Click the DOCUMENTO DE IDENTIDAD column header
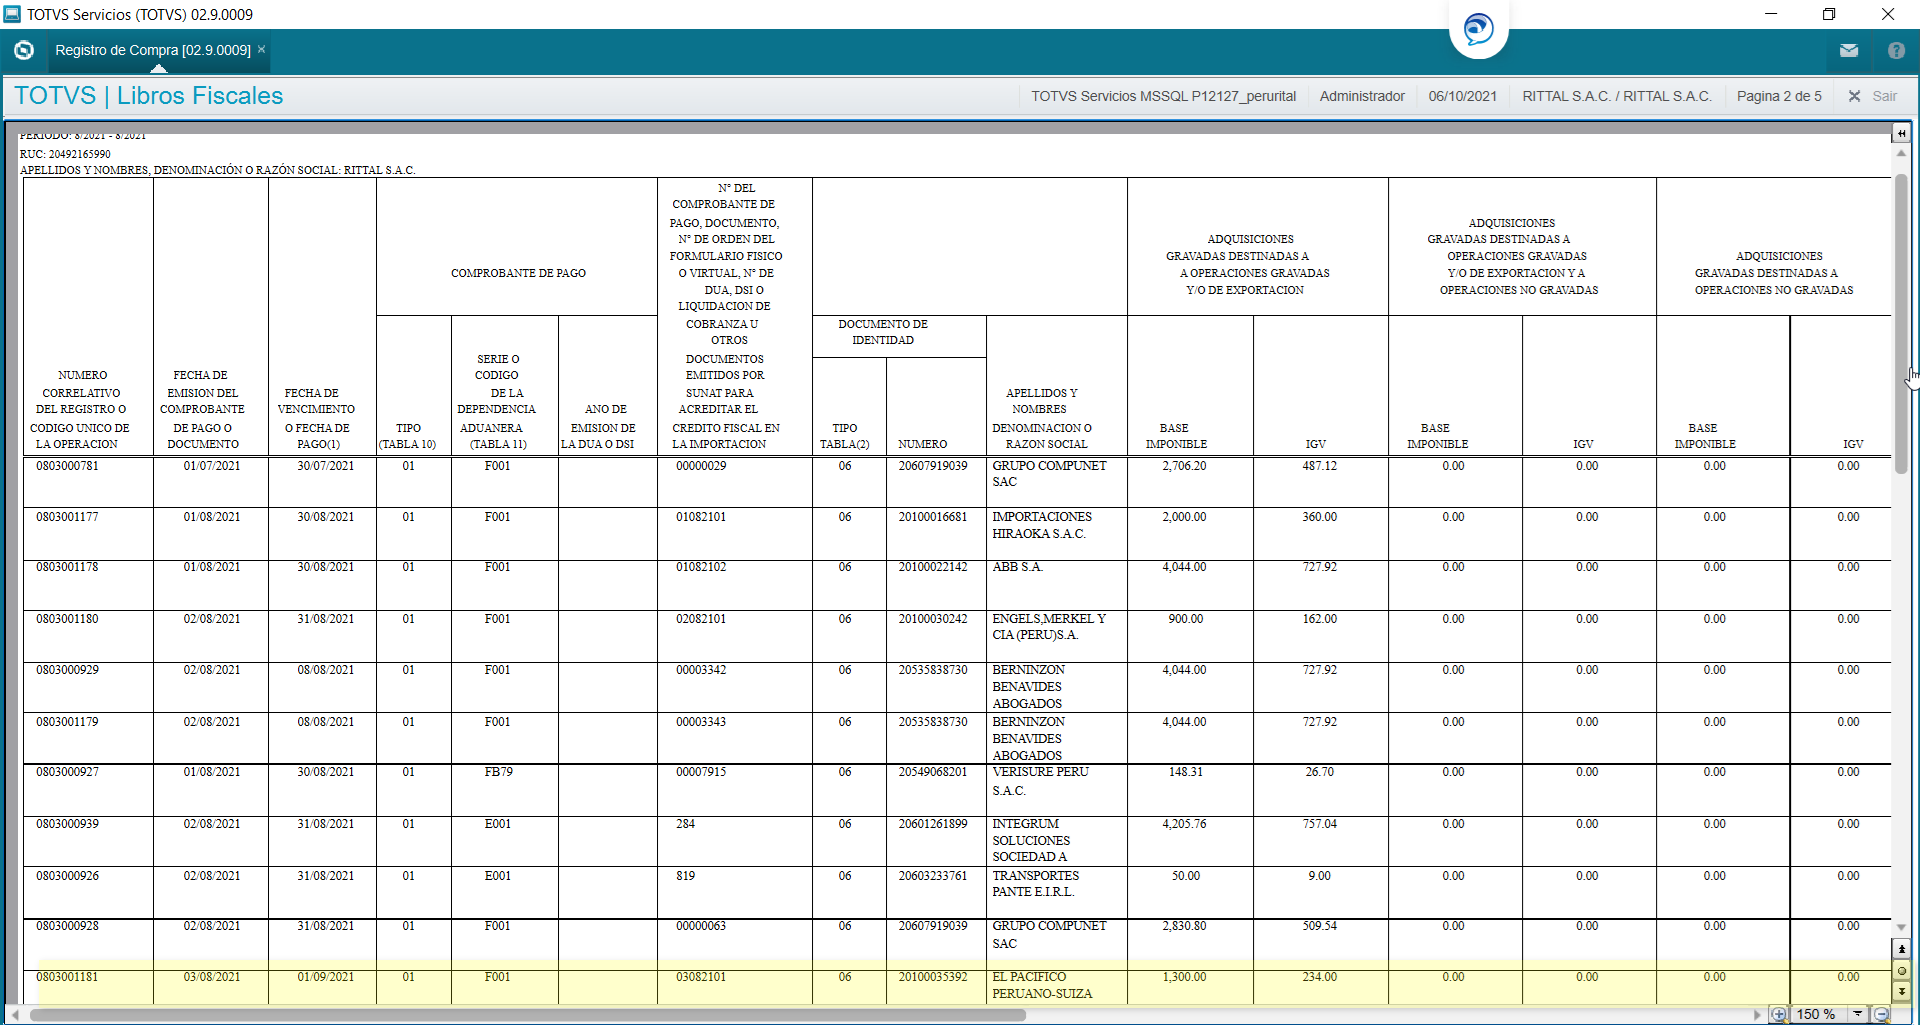 [883, 332]
